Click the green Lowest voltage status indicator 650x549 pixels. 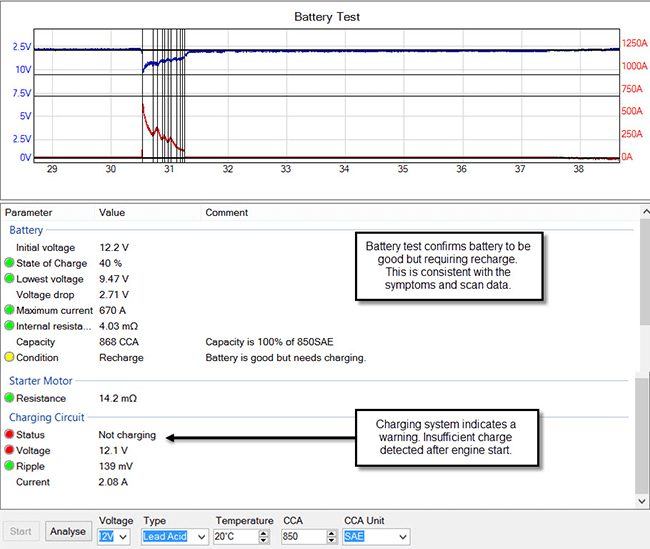coord(9,278)
